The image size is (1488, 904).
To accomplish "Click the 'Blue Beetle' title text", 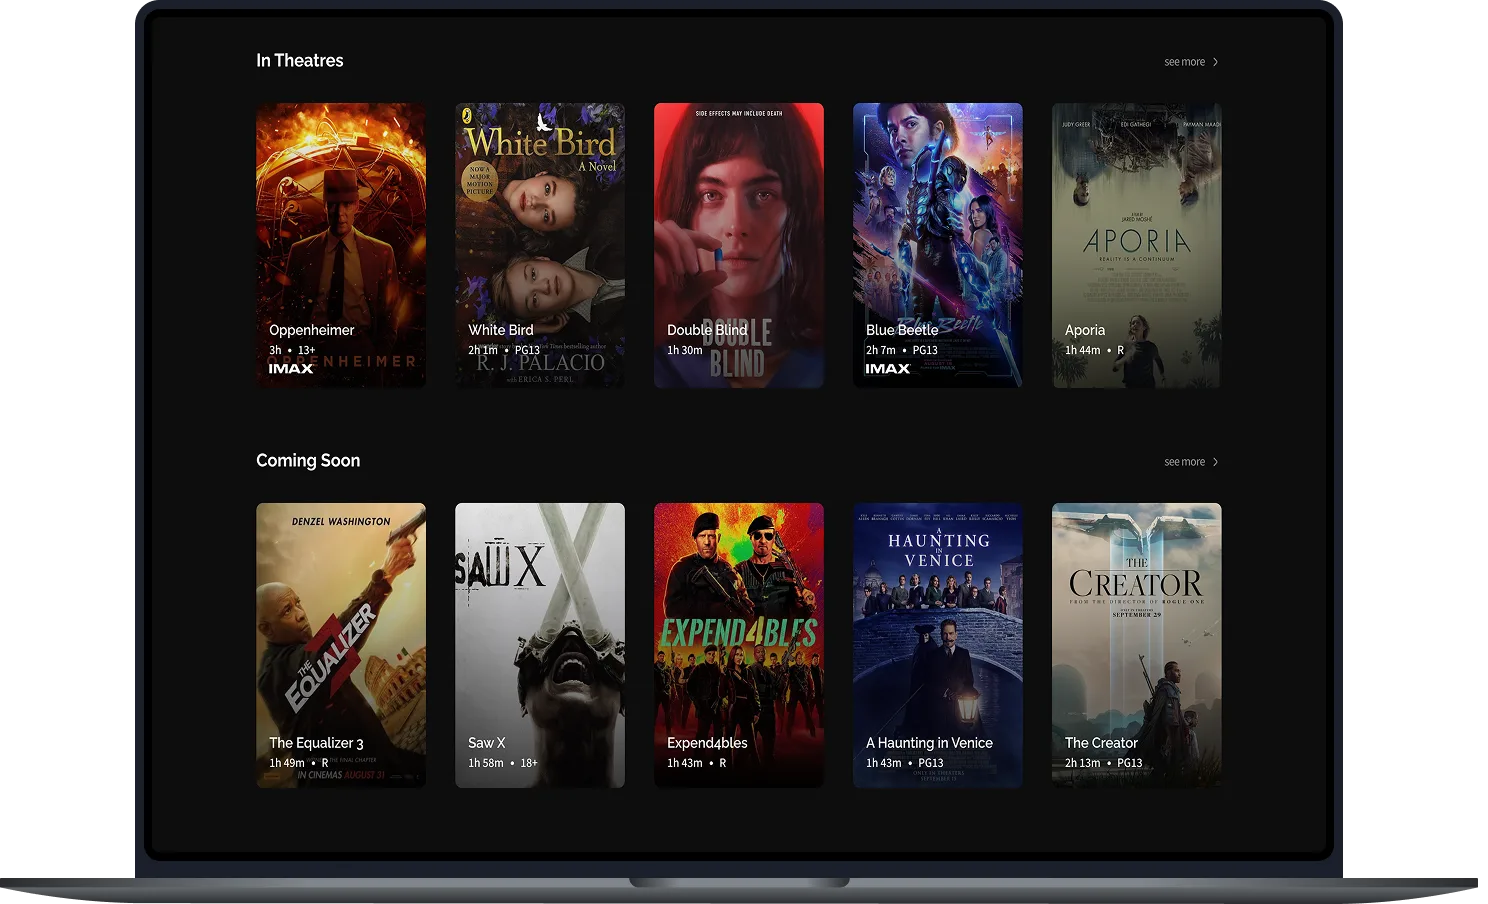I will pyautogui.click(x=902, y=330).
